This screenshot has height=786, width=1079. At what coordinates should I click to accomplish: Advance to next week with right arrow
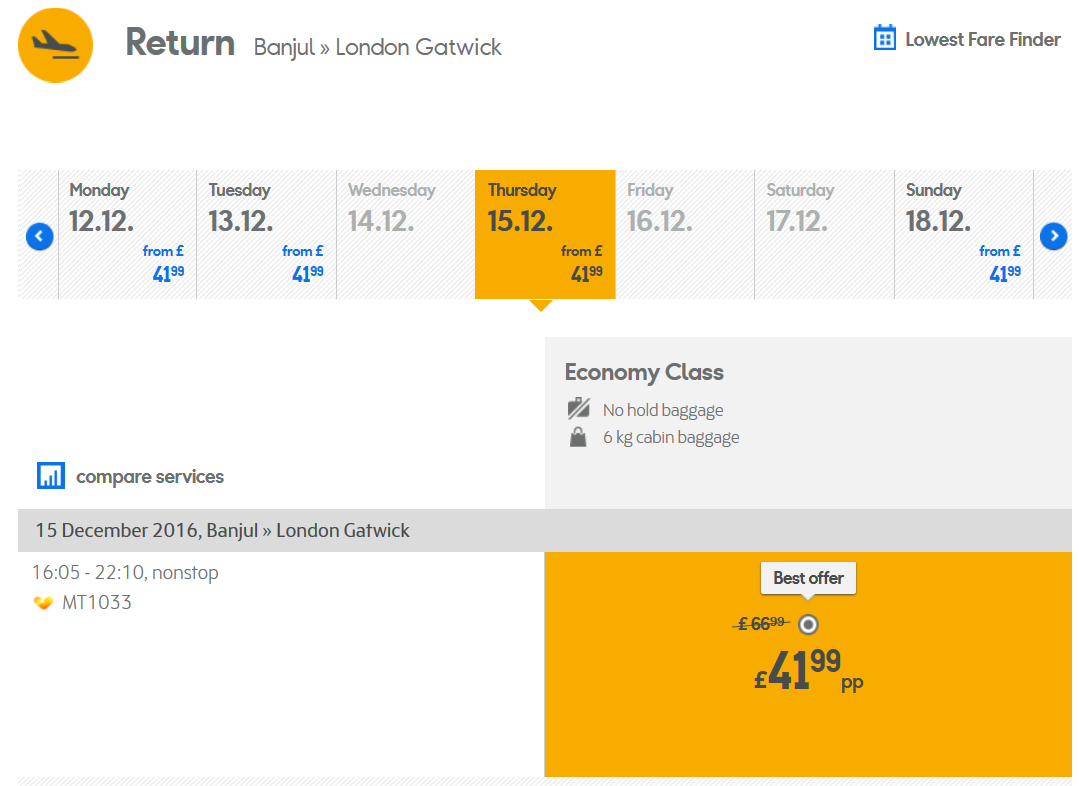(x=1054, y=236)
